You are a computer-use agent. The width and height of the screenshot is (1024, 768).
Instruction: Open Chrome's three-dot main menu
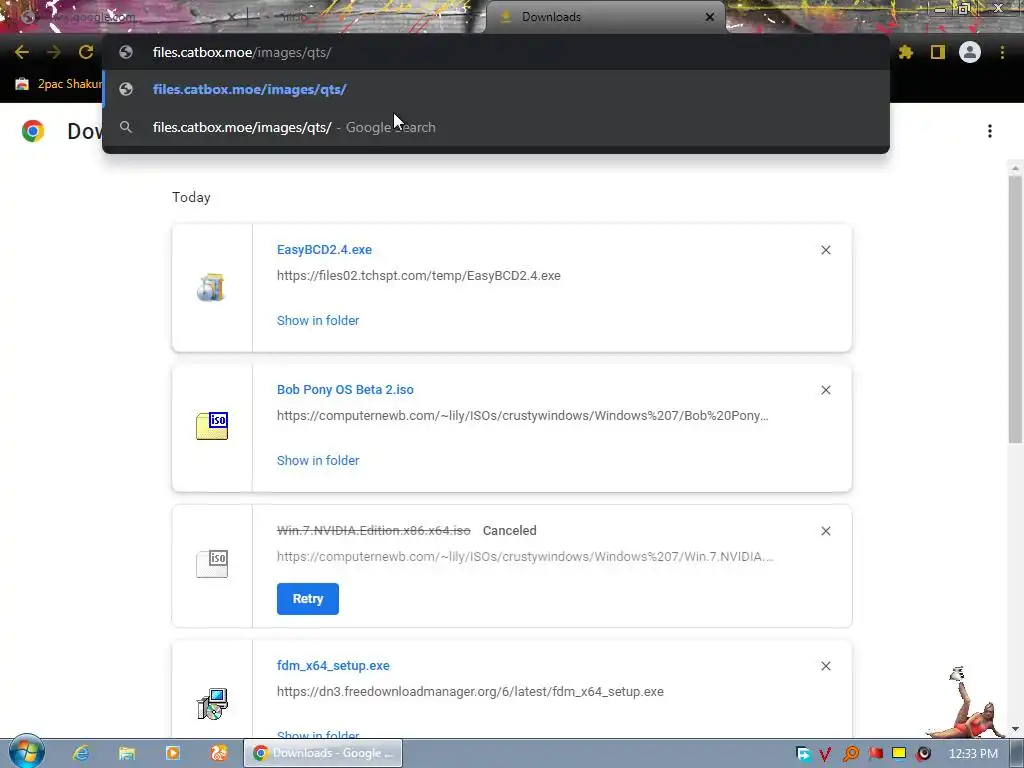point(1002,52)
